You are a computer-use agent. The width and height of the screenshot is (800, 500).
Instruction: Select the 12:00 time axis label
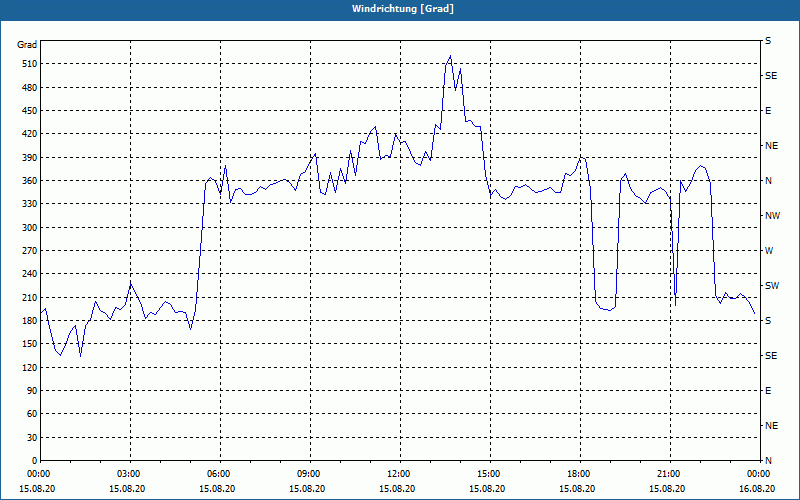tap(400, 474)
